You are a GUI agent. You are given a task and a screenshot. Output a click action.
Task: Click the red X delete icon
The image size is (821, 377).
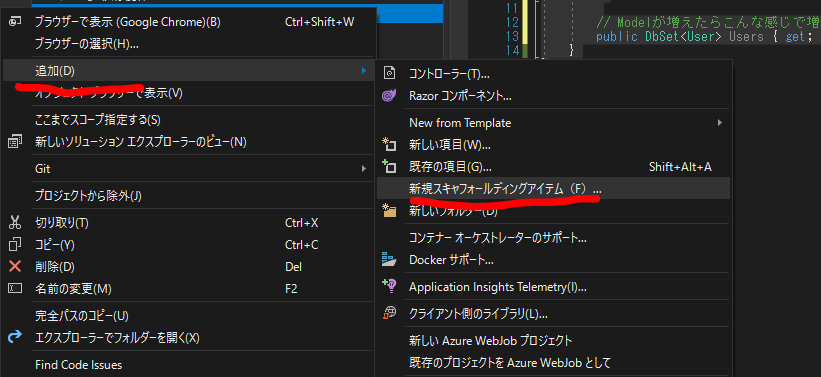tap(15, 267)
